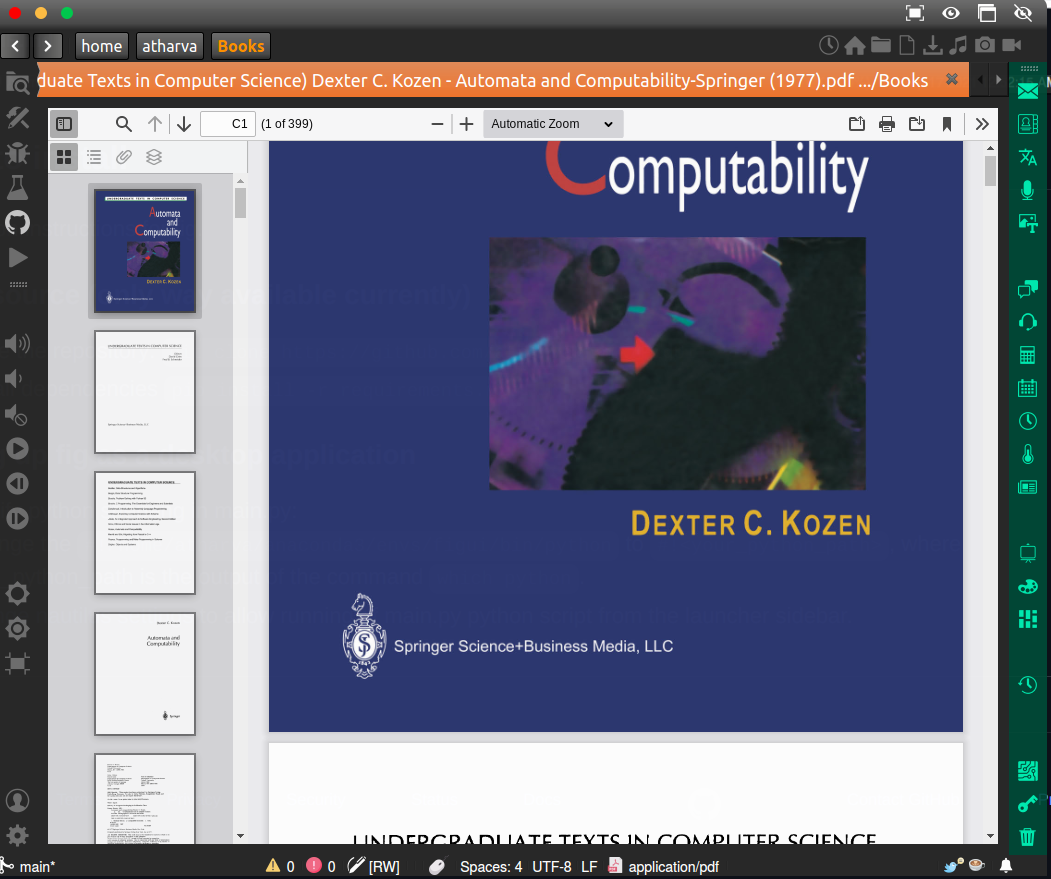Viewport: 1051px width, 879px height.
Task: Select the cover page thumbnail
Action: (x=145, y=251)
